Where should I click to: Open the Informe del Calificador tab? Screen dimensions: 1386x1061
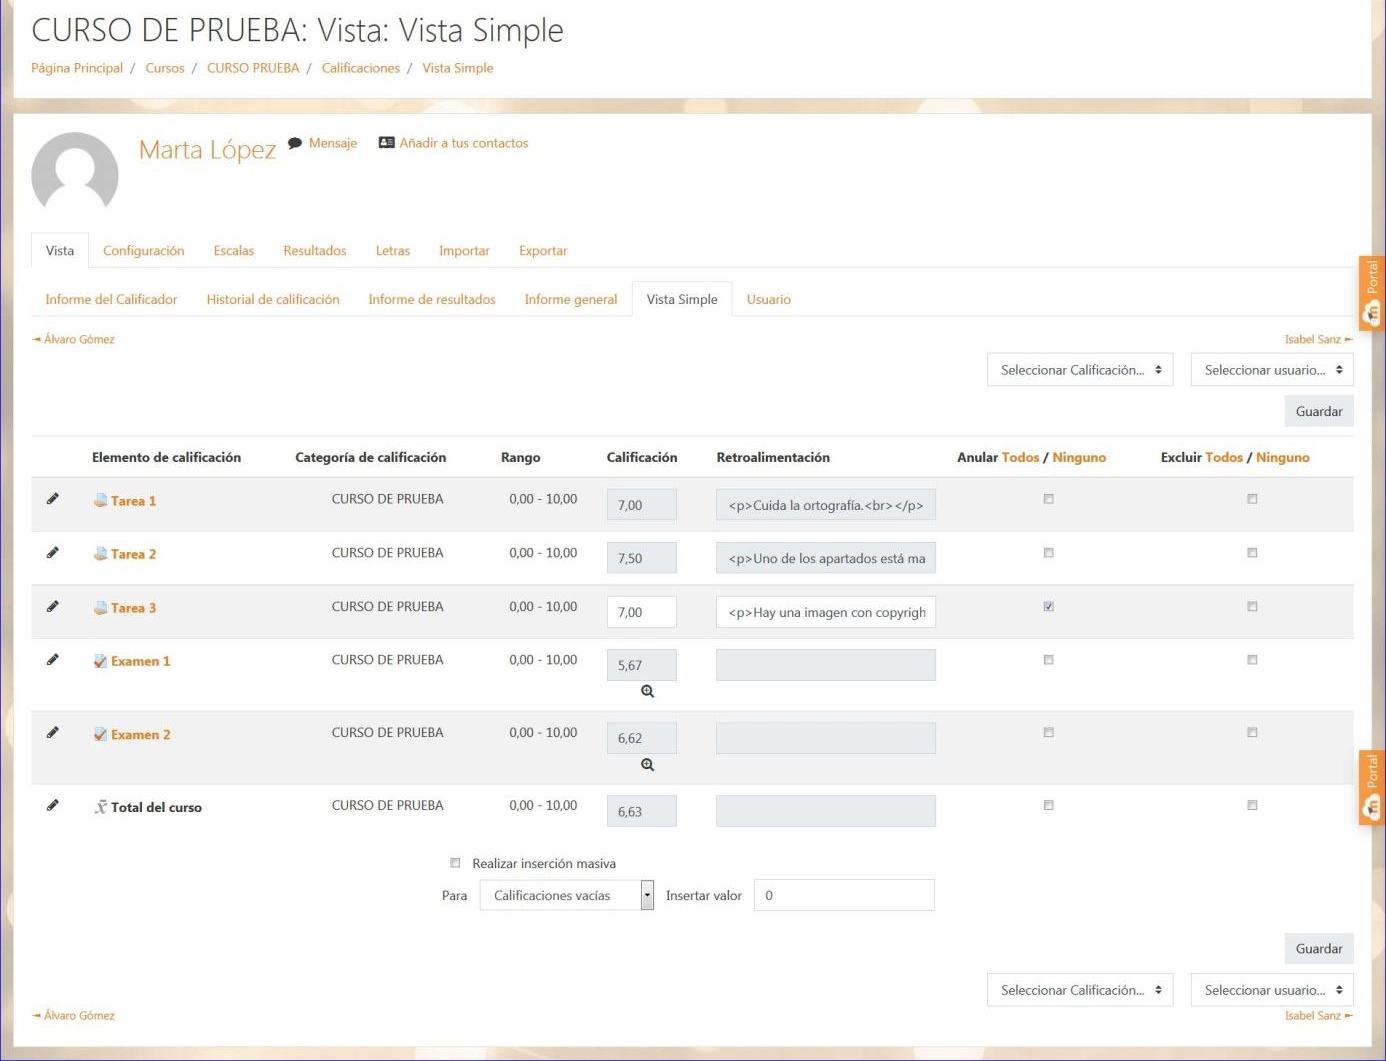[x=111, y=300]
